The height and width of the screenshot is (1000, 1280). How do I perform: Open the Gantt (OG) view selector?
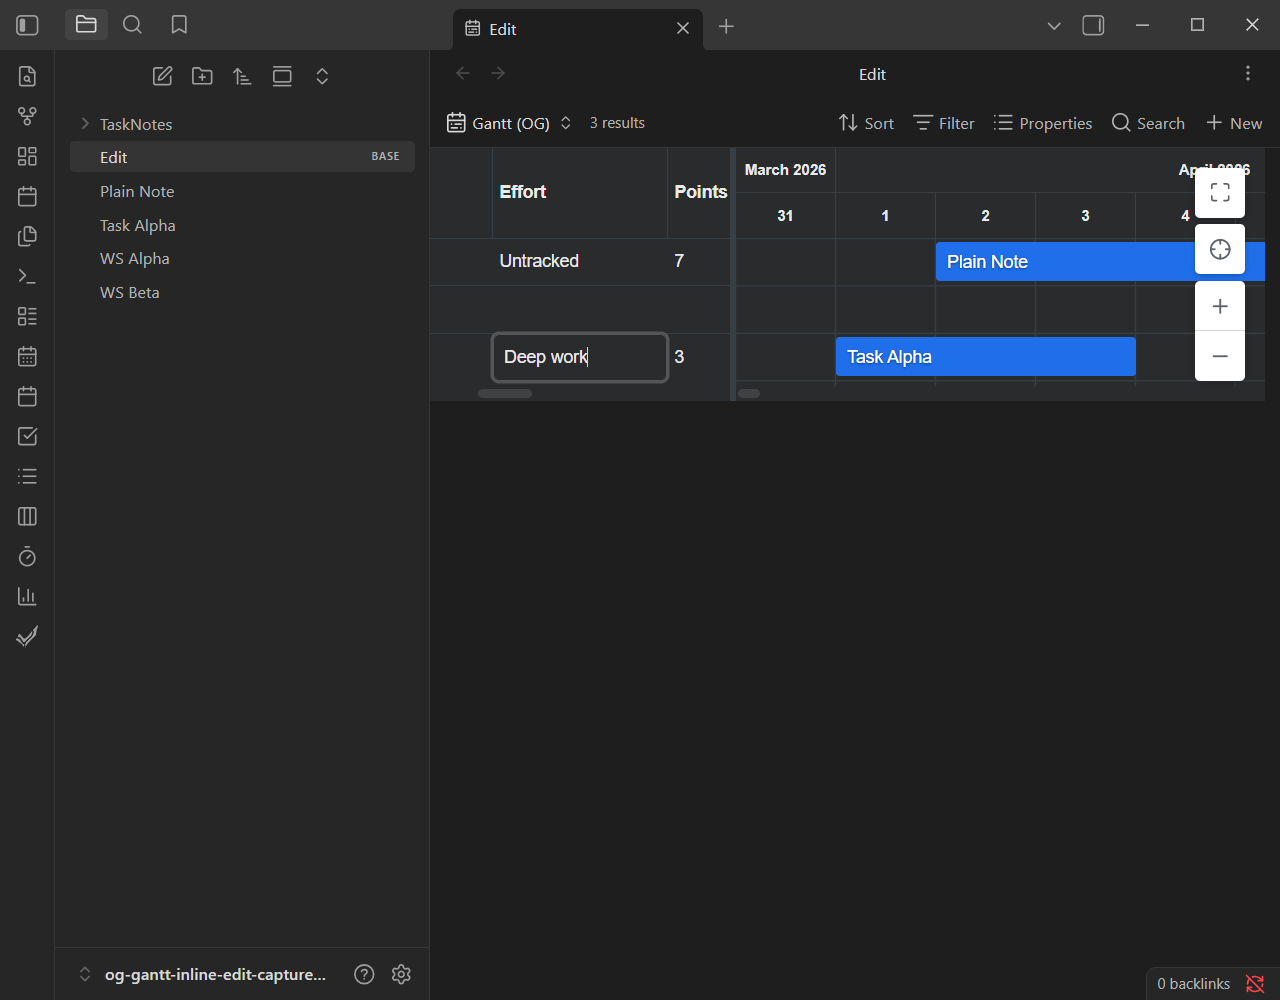pos(510,123)
